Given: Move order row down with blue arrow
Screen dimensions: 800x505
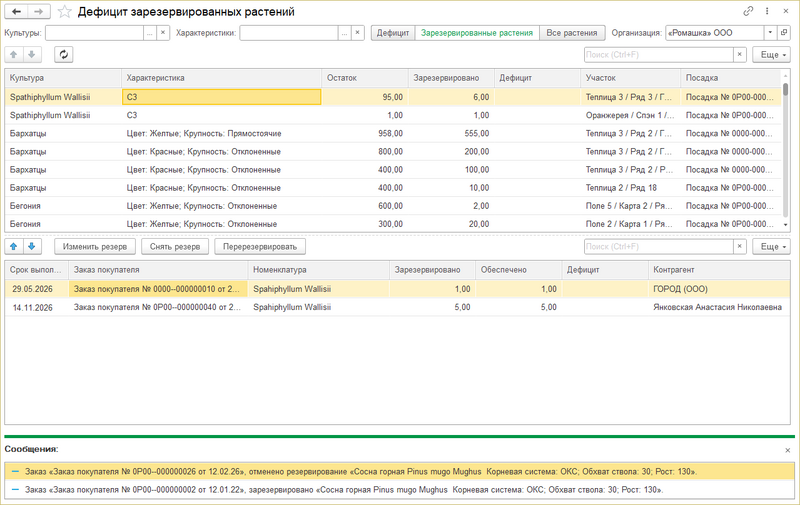Looking at the screenshot, I should 33,246.
